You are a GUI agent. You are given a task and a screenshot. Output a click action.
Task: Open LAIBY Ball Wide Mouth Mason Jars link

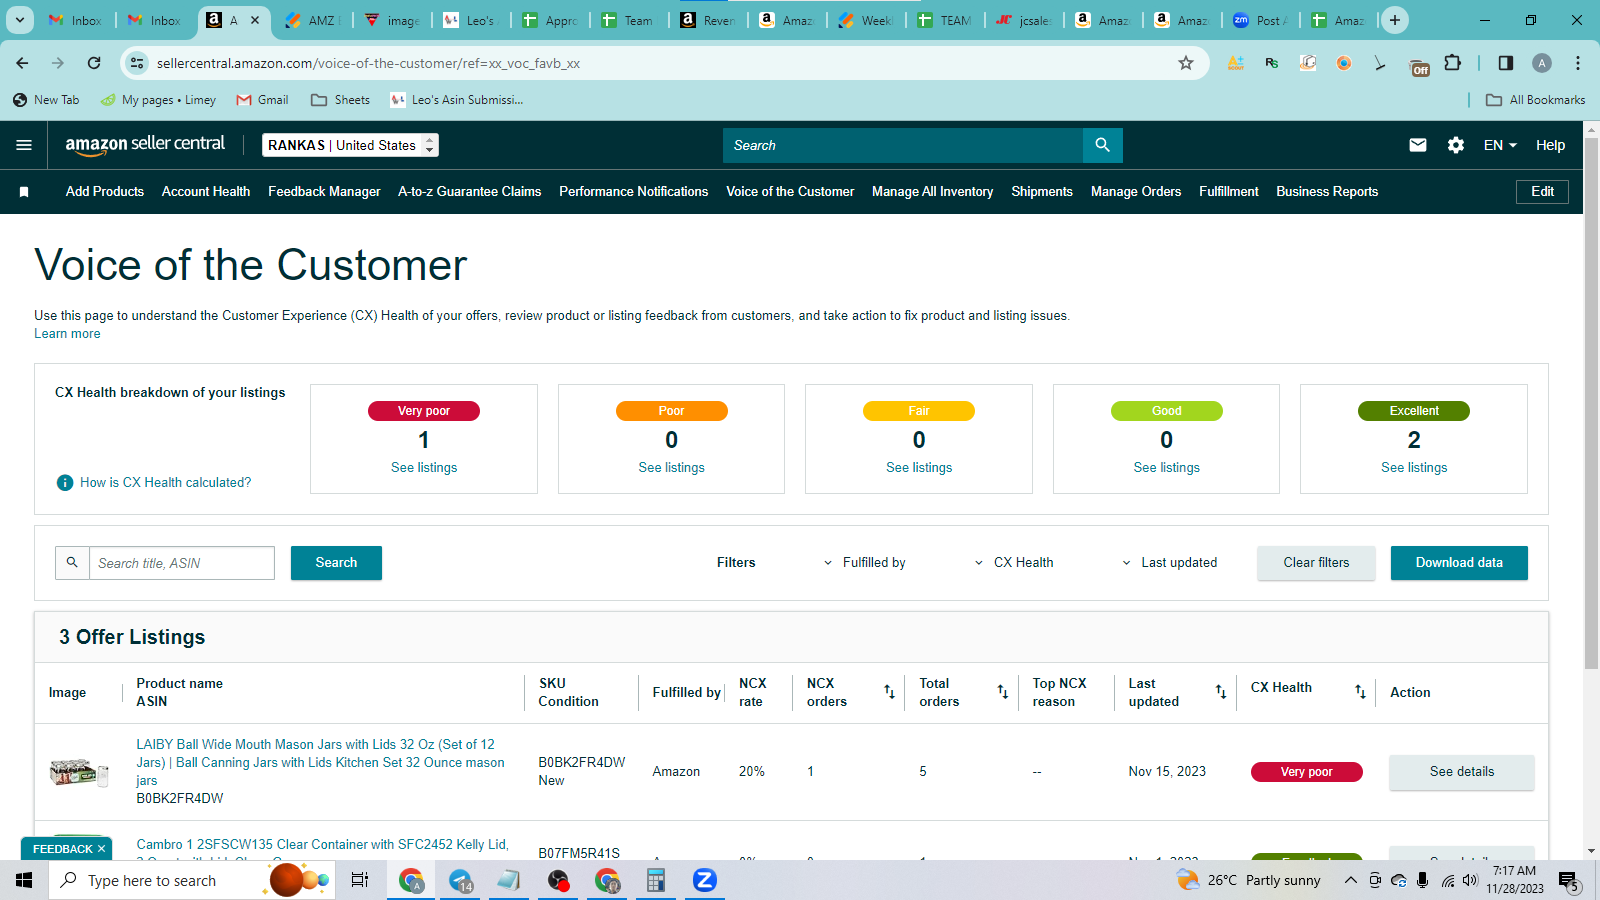coord(320,763)
